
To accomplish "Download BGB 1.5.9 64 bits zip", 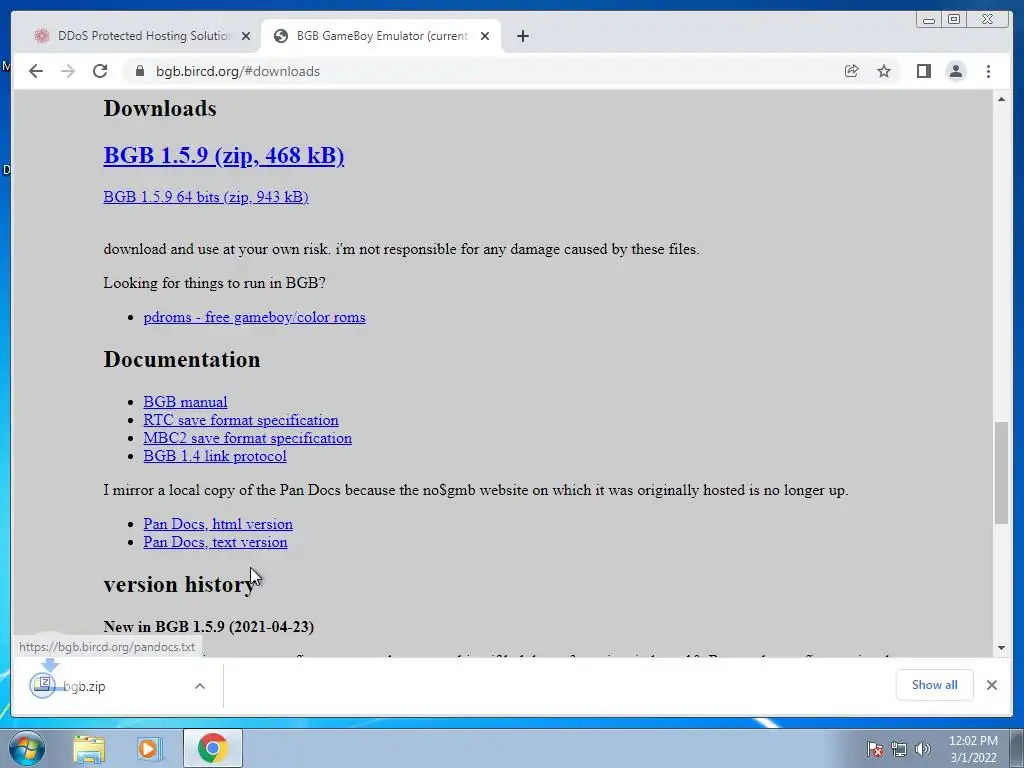I will tap(206, 197).
